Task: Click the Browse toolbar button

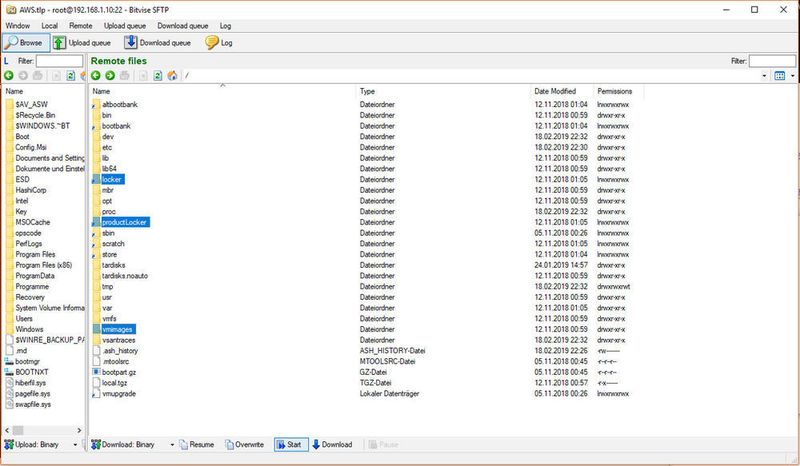Action: tap(26, 43)
